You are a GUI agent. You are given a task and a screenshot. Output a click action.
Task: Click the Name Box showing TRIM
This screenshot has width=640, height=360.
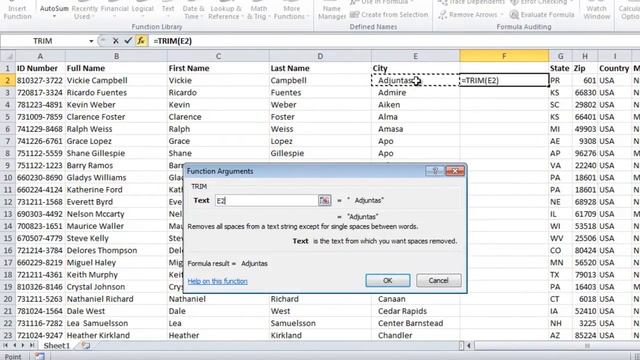(43, 41)
